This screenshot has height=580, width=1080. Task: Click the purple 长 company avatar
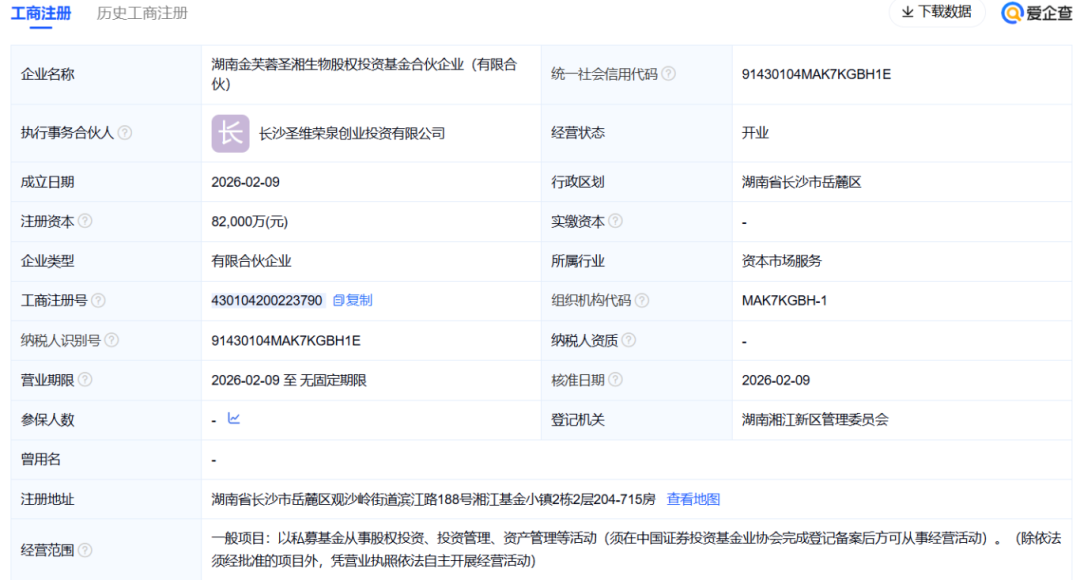pyautogui.click(x=230, y=133)
